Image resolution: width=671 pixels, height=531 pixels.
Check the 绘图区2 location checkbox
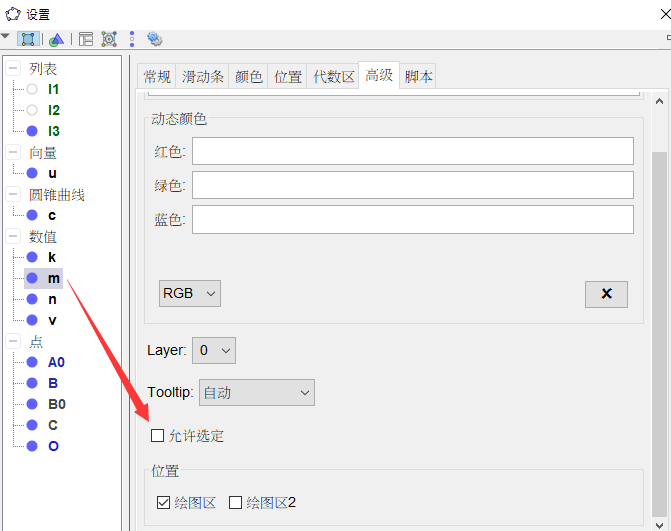tap(235, 502)
